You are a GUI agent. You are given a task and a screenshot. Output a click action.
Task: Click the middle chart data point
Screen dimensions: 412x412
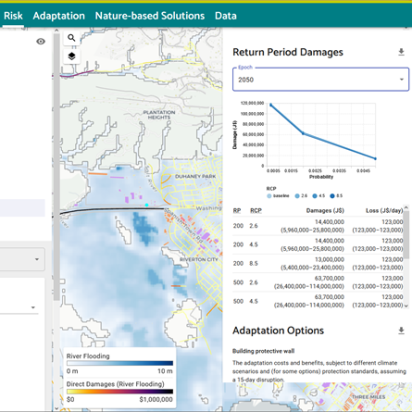pyautogui.click(x=303, y=133)
